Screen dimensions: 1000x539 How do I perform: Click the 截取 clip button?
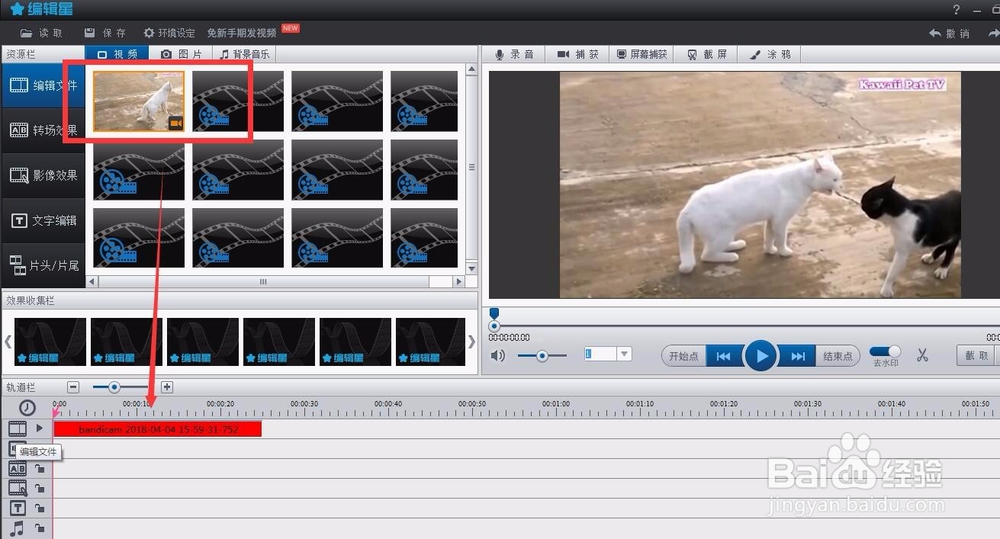(977, 355)
